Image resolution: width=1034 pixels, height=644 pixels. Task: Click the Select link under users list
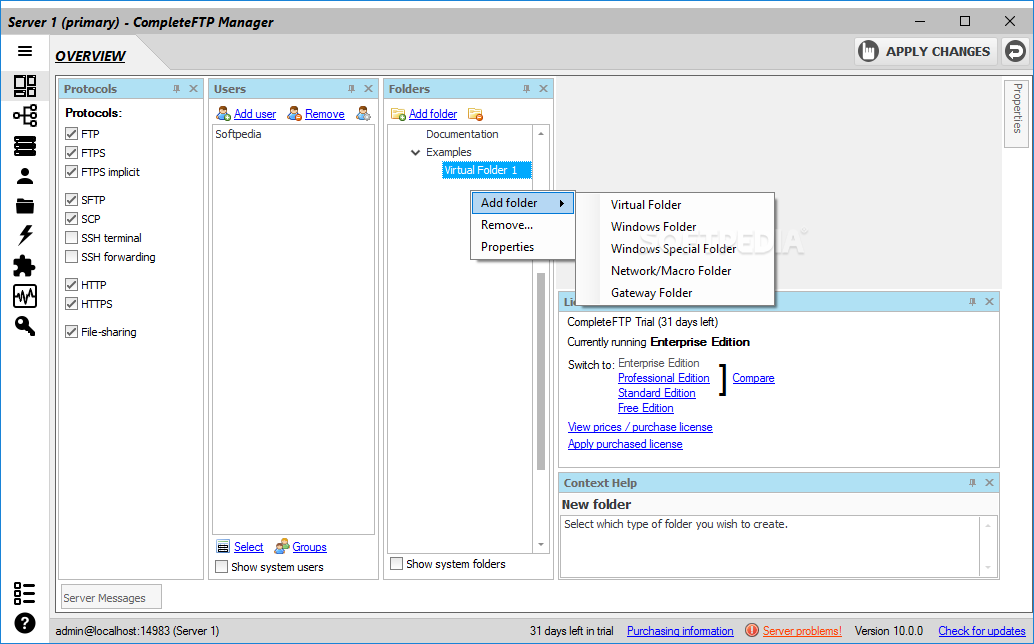pyautogui.click(x=249, y=547)
